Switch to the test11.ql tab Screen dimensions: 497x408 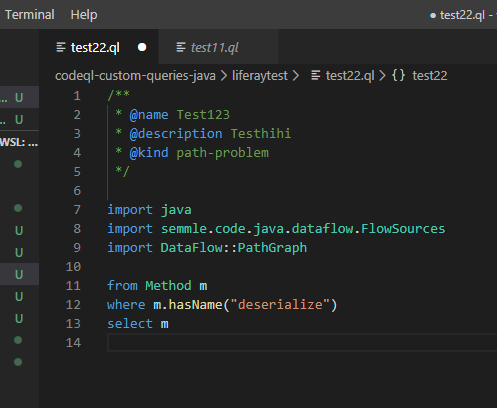point(219,47)
